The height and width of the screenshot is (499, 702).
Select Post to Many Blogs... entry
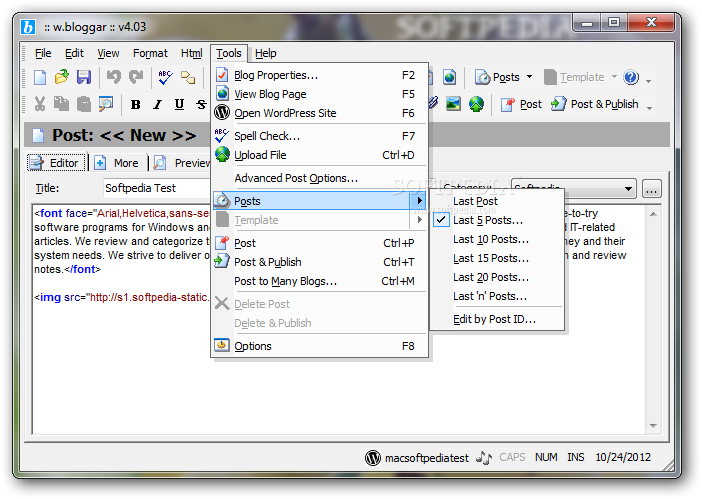[x=319, y=281]
